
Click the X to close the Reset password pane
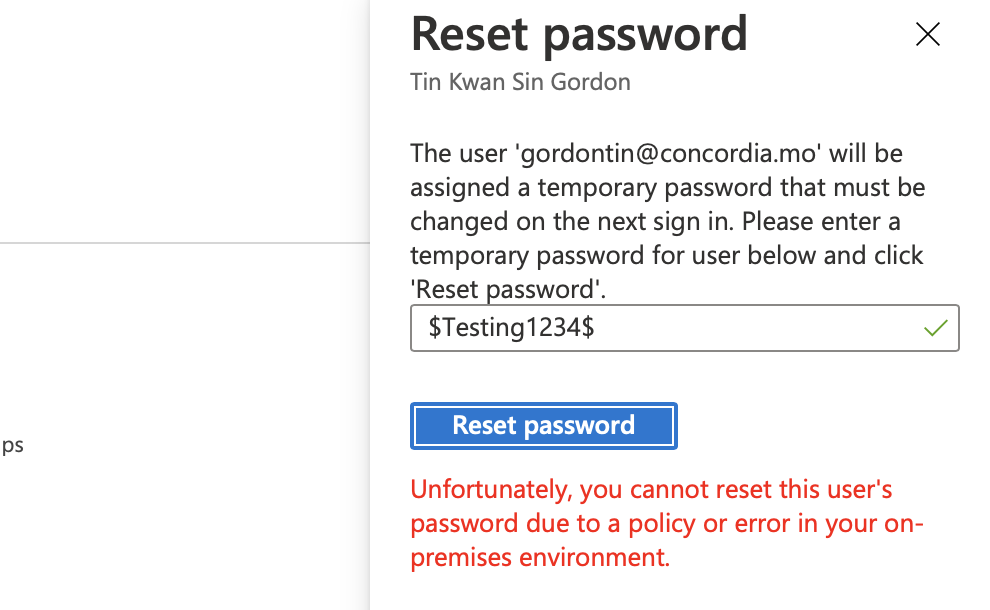point(927,34)
